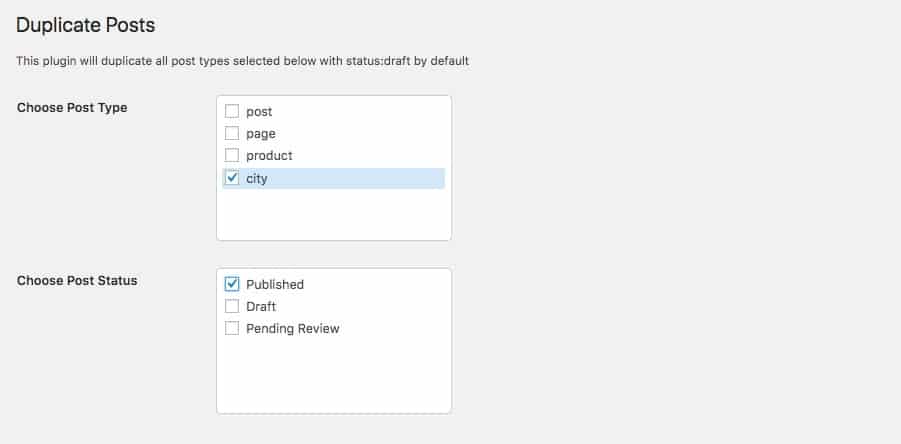Viewport: 901px width, 444px height.
Task: Click the Choose Post Type field label
Action: (72, 108)
